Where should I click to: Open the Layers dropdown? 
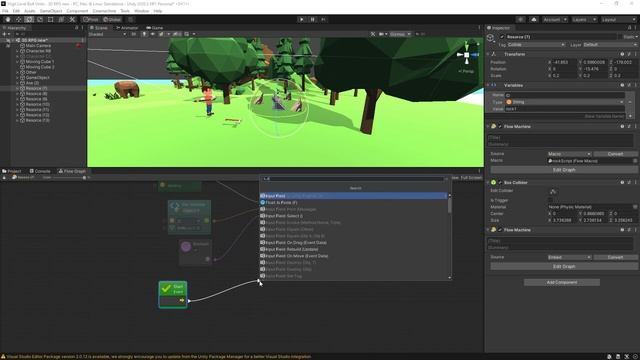pyautogui.click(x=584, y=20)
